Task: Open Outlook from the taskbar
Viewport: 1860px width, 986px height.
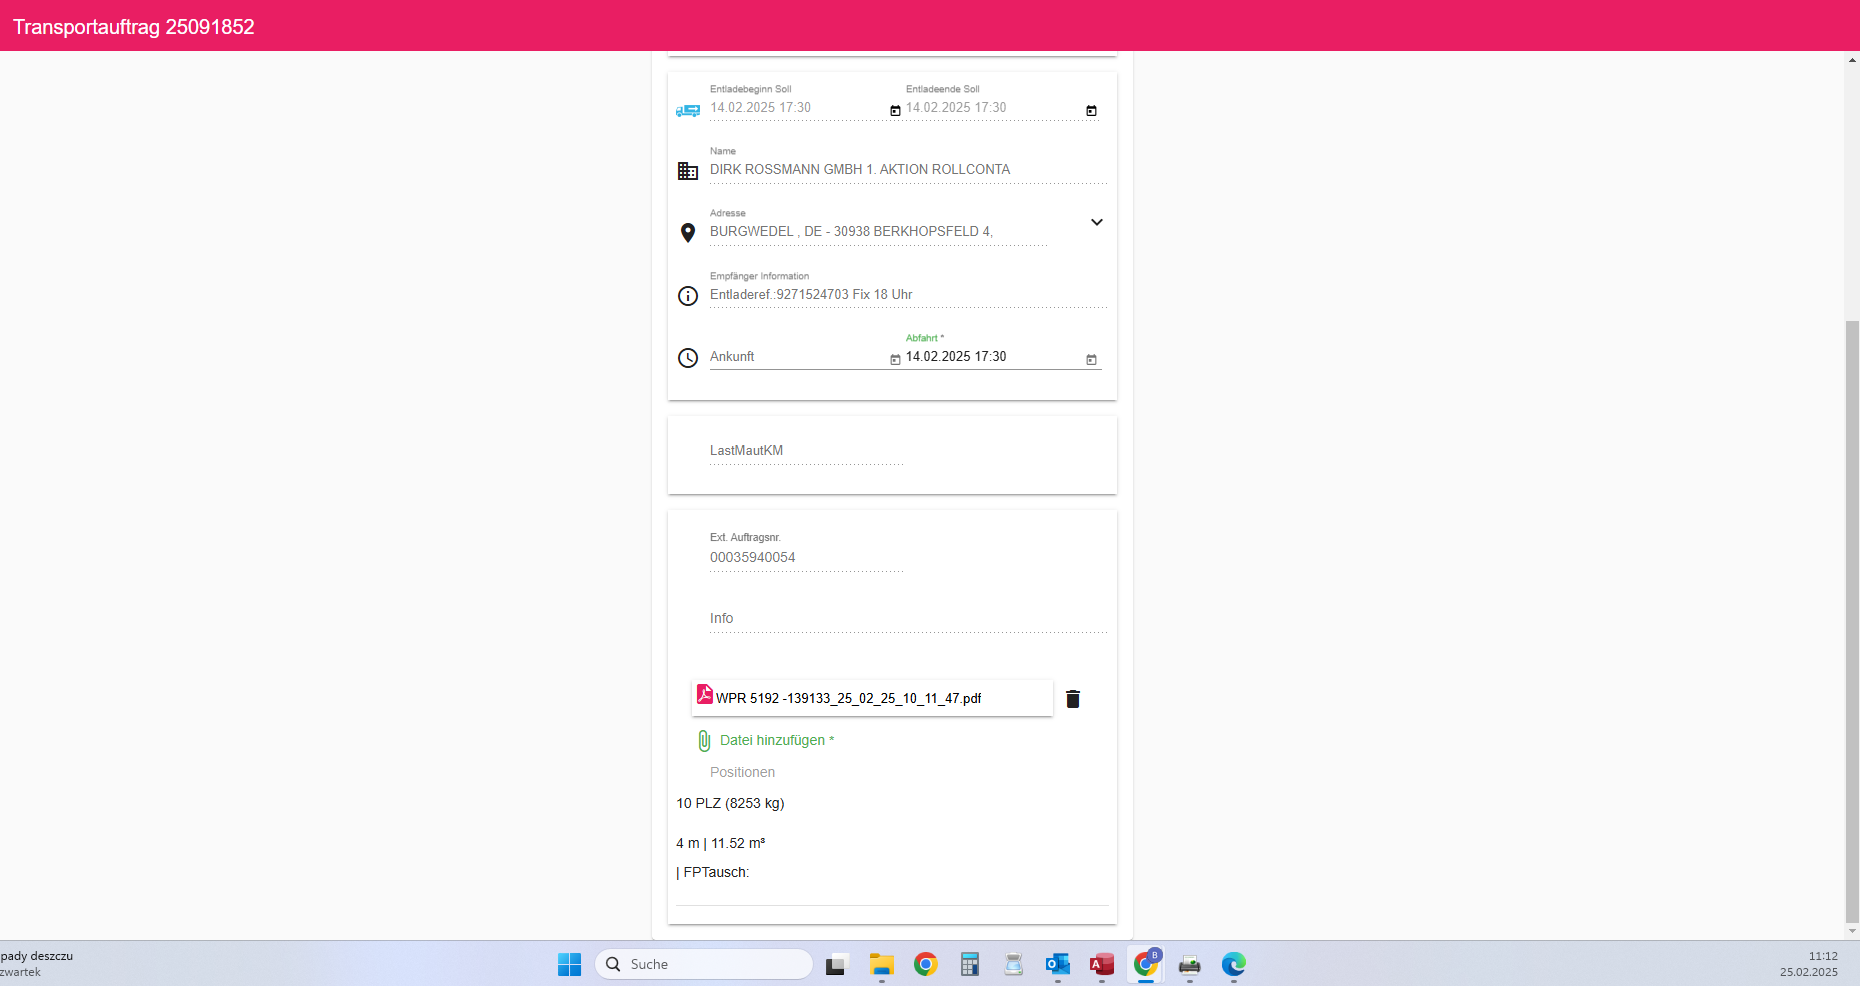Action: pyautogui.click(x=1057, y=964)
